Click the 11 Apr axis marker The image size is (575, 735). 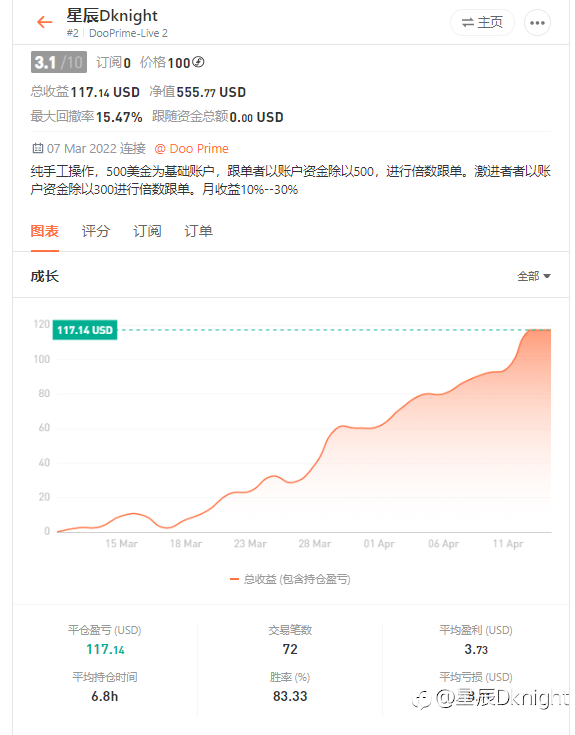[x=508, y=544]
